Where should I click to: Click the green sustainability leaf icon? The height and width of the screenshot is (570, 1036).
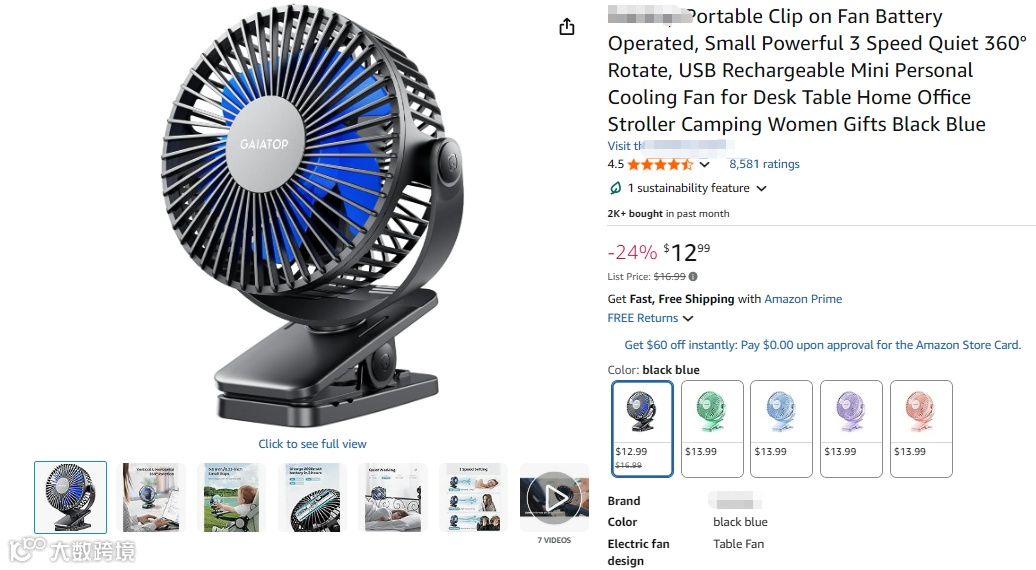[615, 188]
